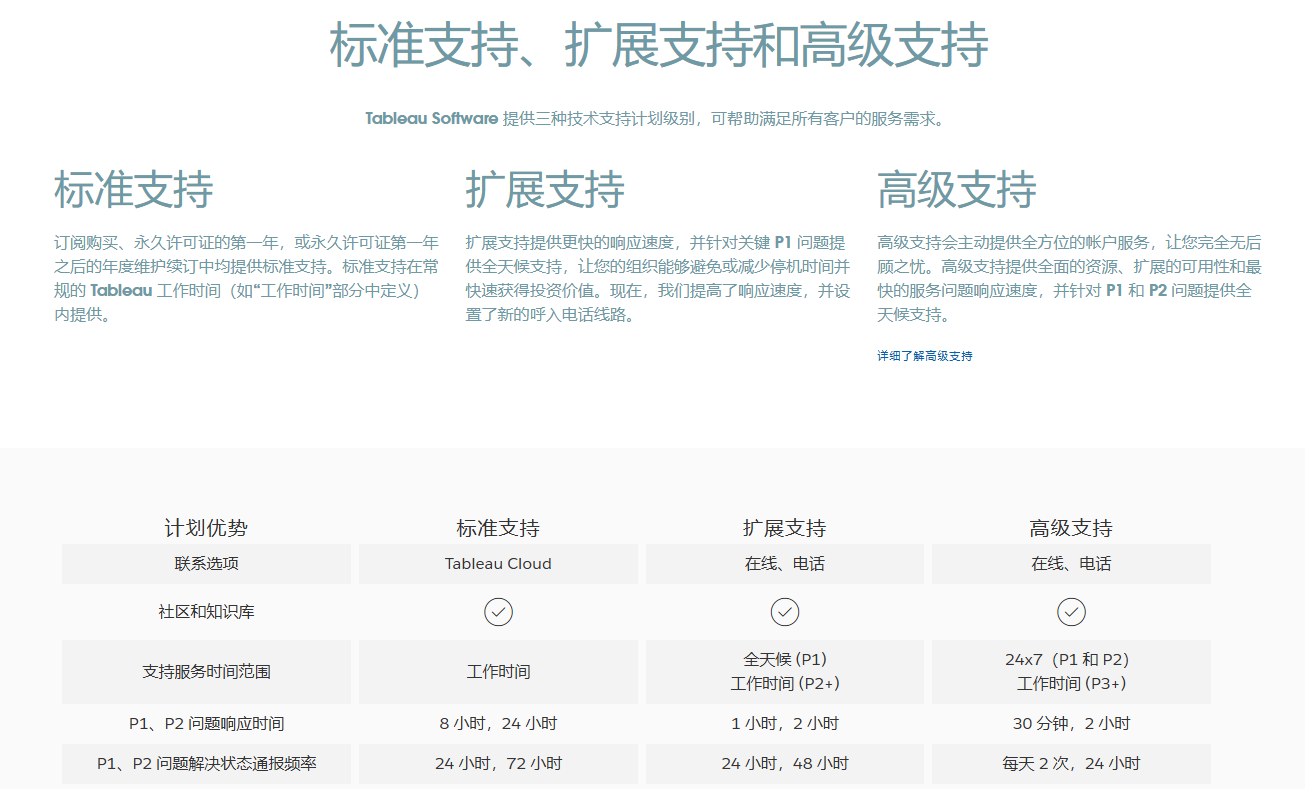Click the Tableau Cloud table cell
Image resolution: width=1305 pixels, height=789 pixels.
point(498,564)
